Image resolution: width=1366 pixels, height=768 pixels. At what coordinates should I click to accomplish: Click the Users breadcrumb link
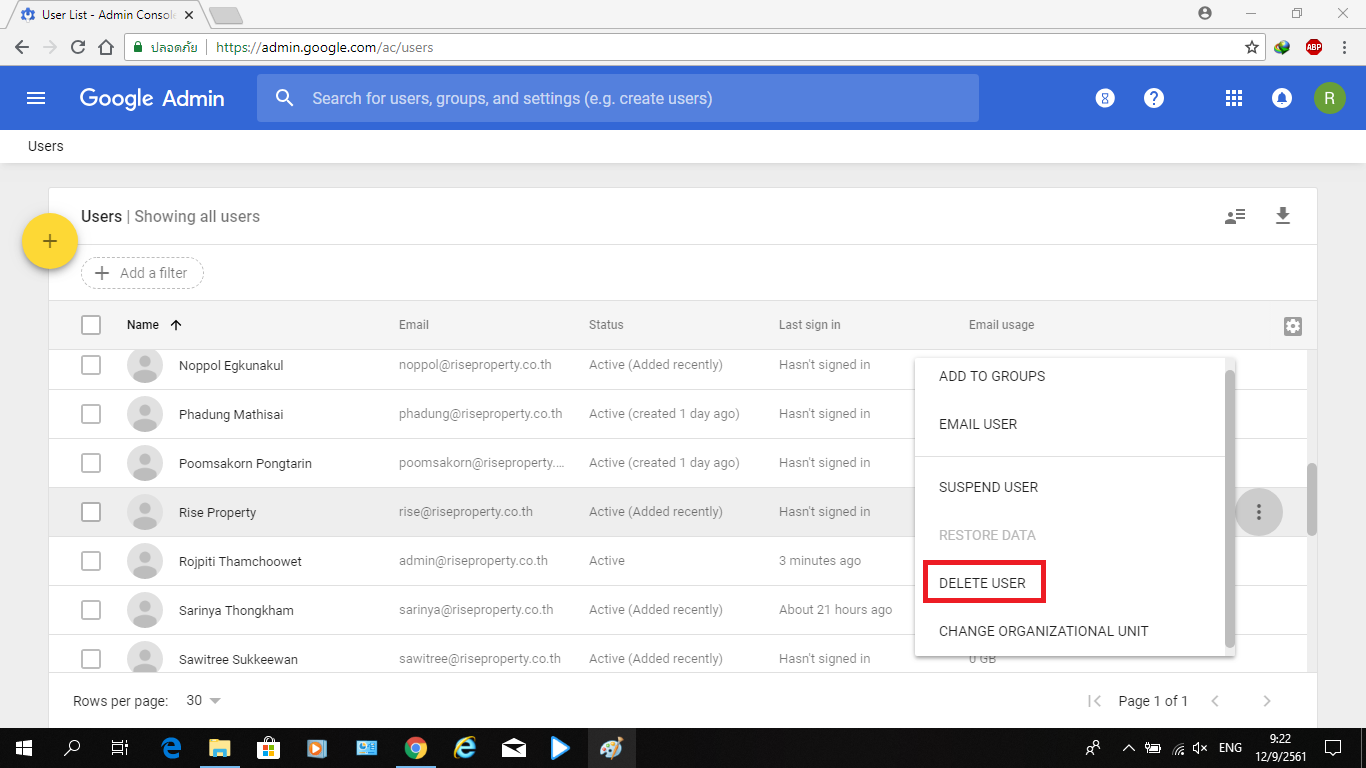click(x=46, y=146)
